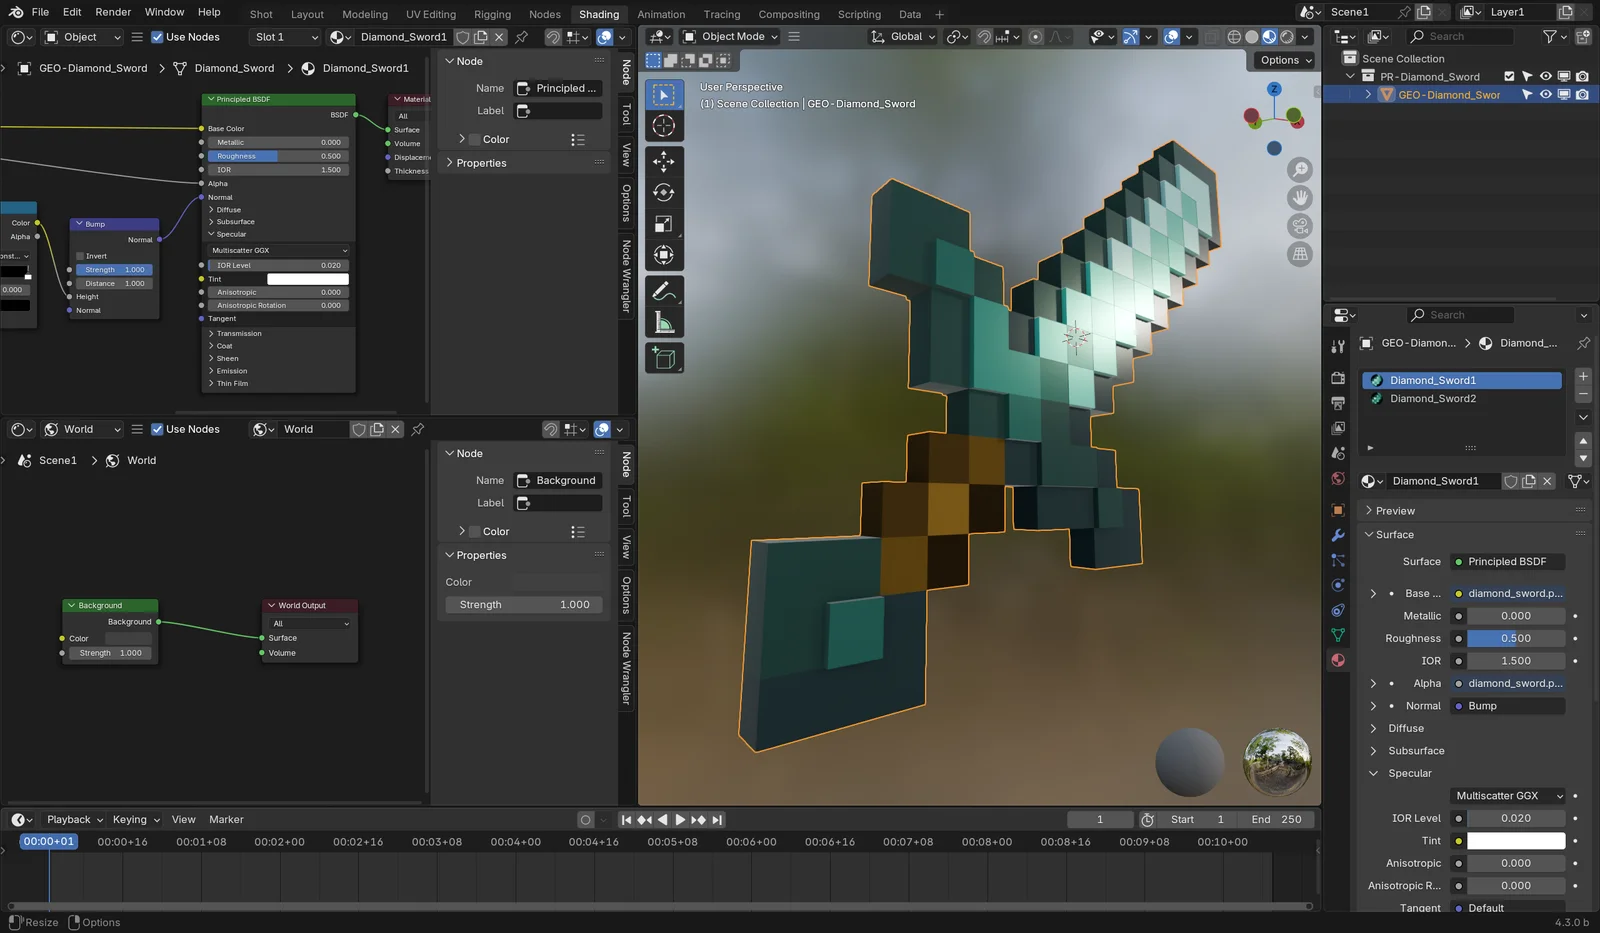Uncheck Use Nodes in the shader editor header

coord(157,36)
